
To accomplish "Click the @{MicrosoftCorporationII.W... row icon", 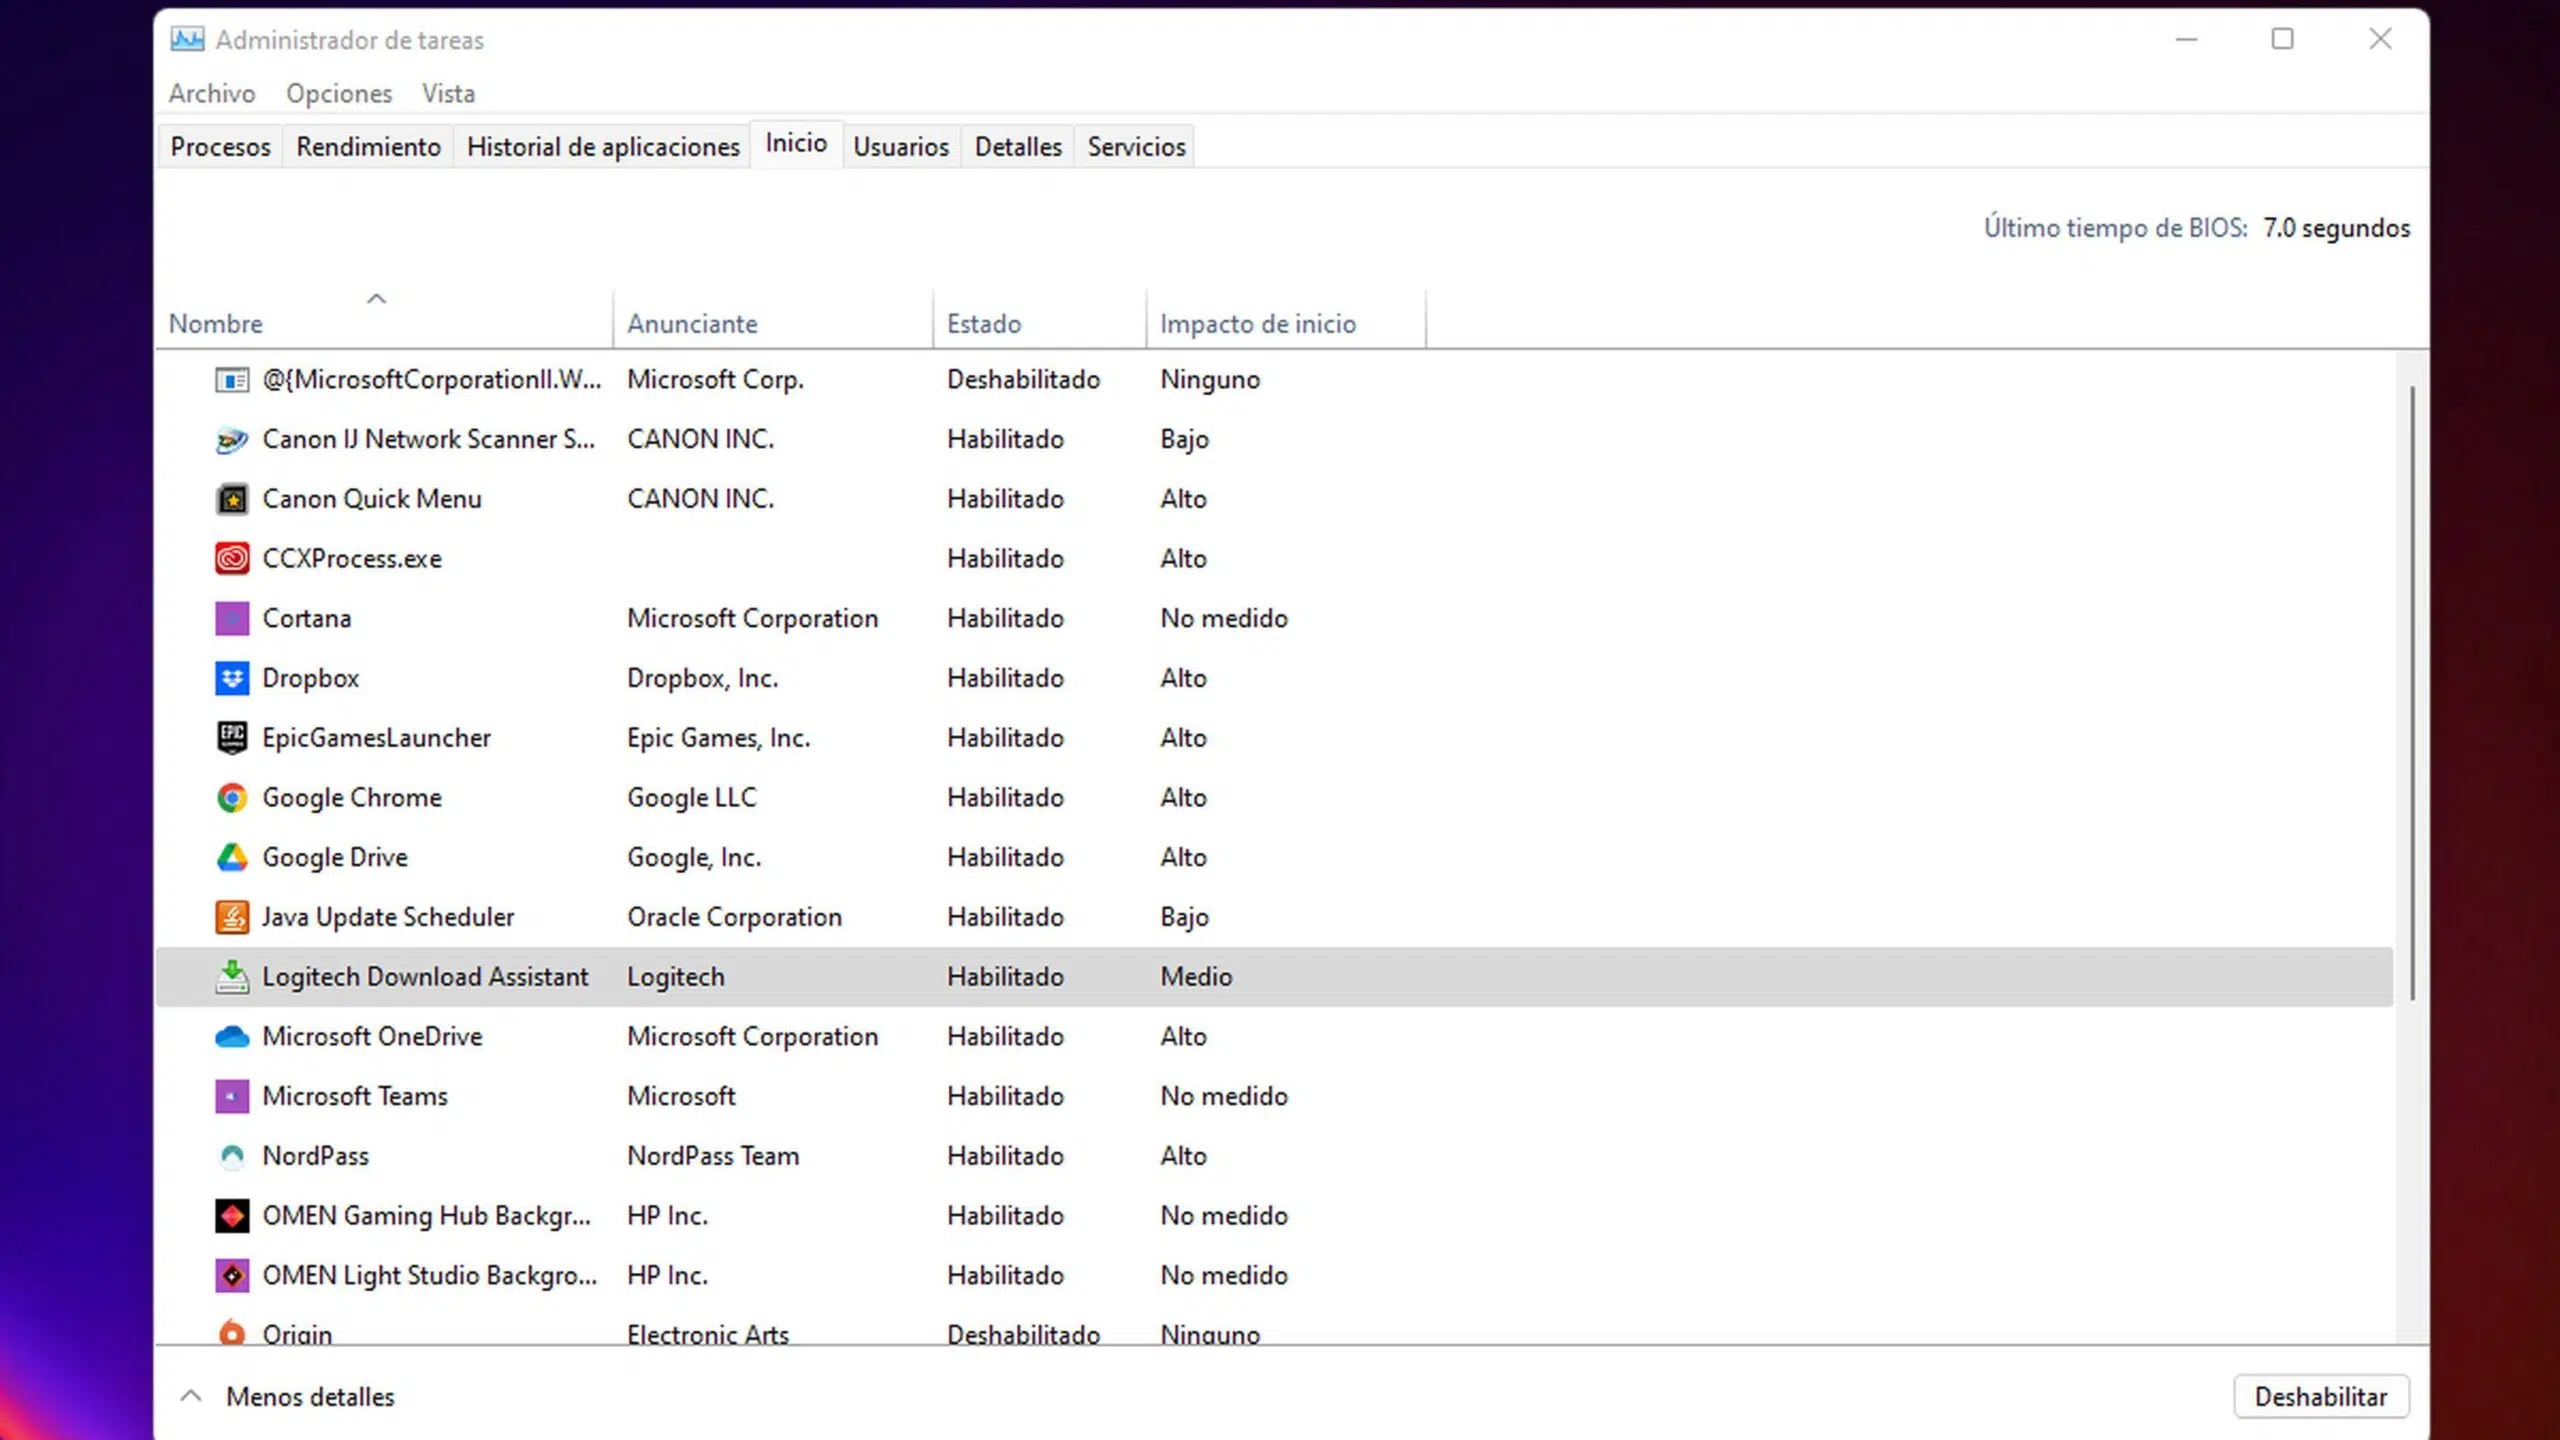I will [x=232, y=380].
